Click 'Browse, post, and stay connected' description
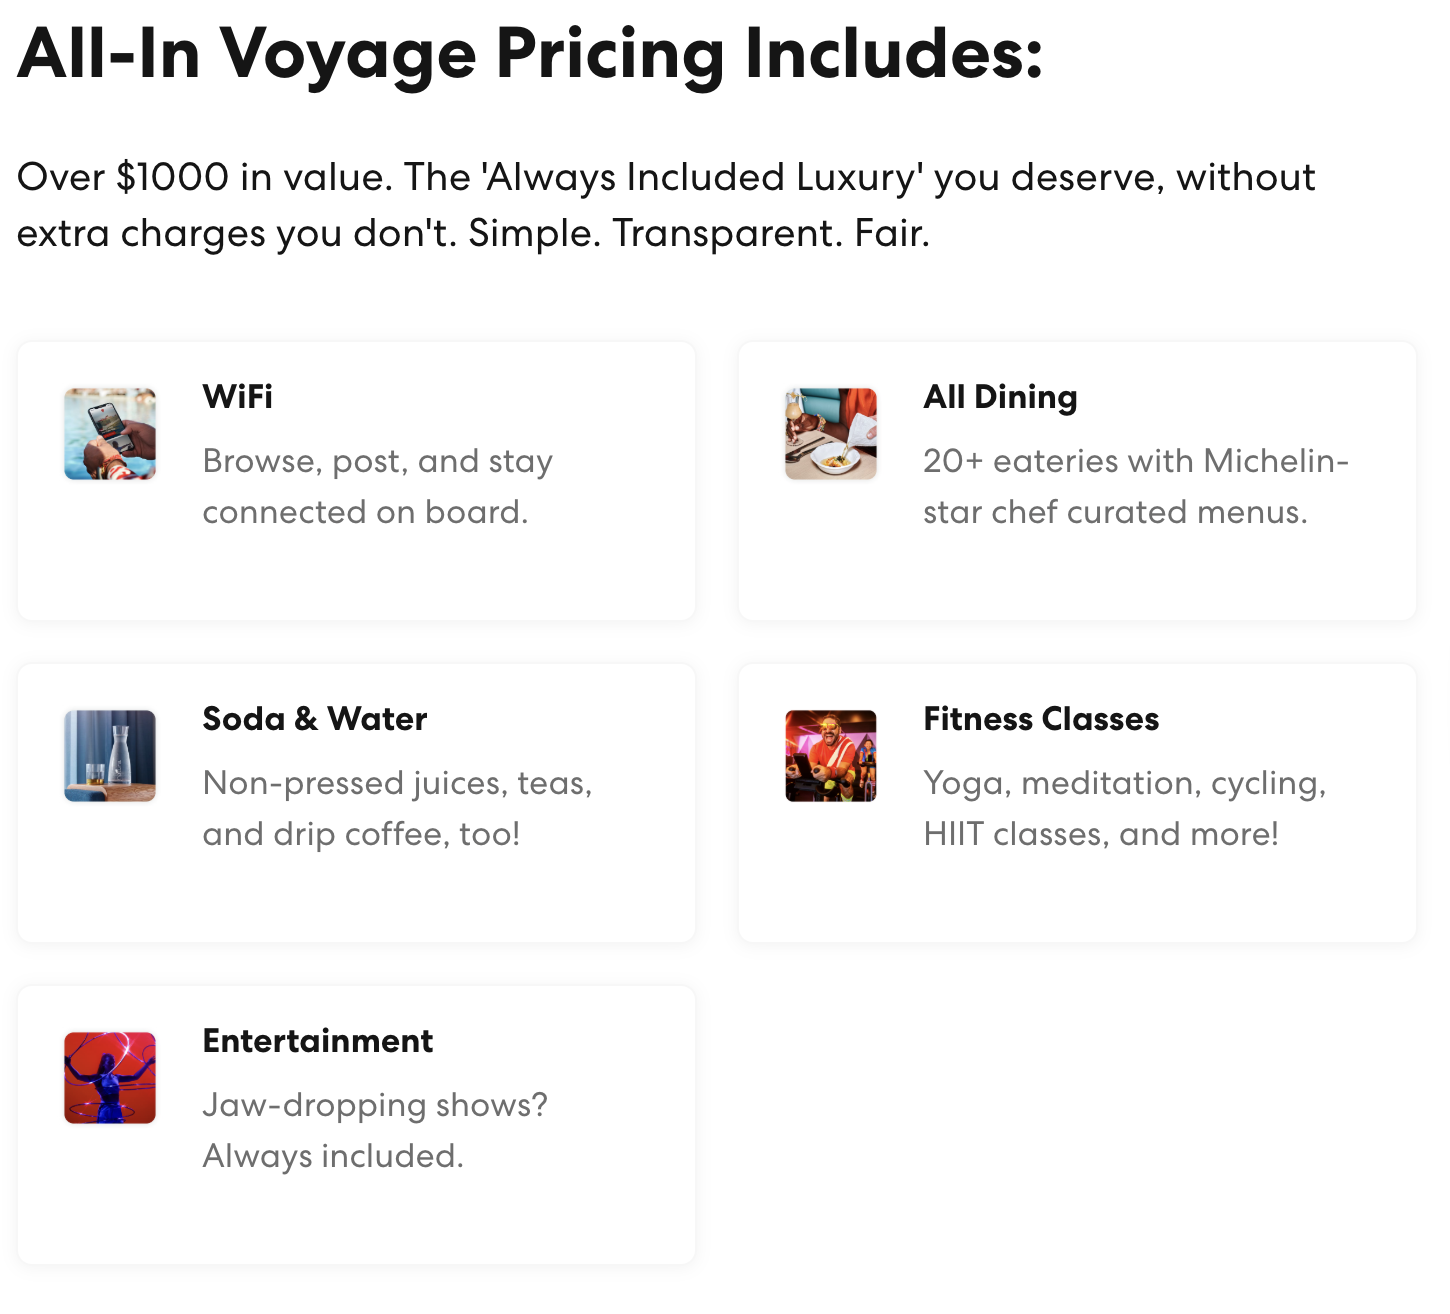Viewport: 1450px width, 1314px height. coord(377,487)
